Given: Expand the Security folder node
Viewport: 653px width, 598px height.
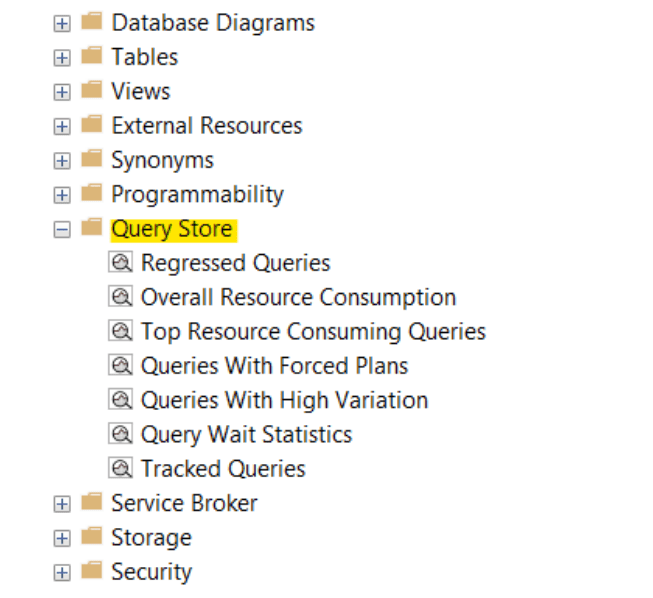Looking at the screenshot, I should click(62, 573).
